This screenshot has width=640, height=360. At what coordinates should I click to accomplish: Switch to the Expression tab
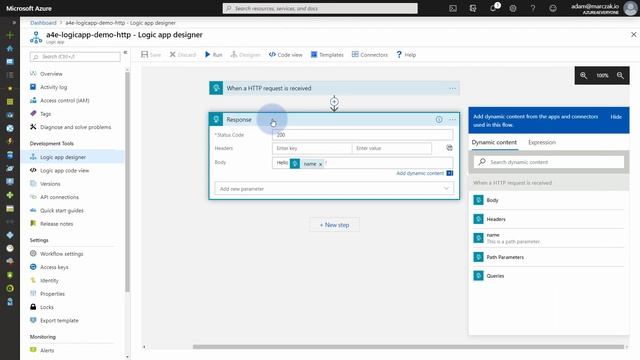click(x=542, y=142)
